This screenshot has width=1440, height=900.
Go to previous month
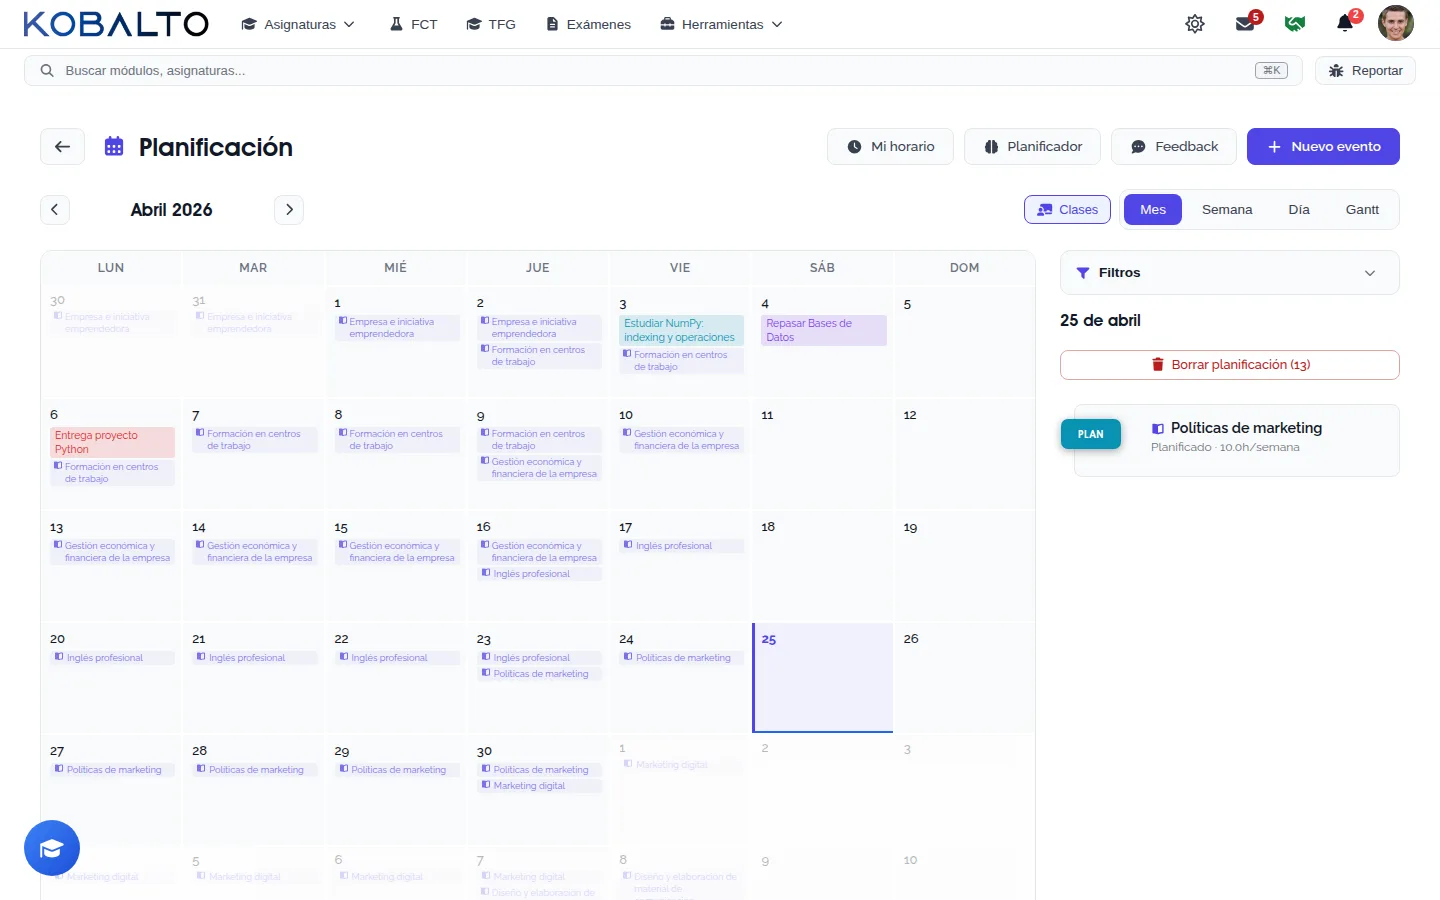54,209
